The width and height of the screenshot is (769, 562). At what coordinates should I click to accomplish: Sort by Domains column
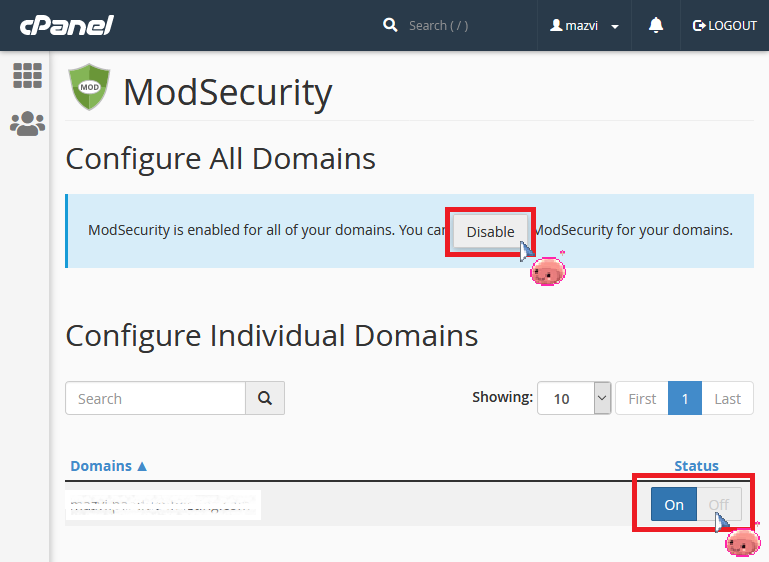(x=108, y=465)
